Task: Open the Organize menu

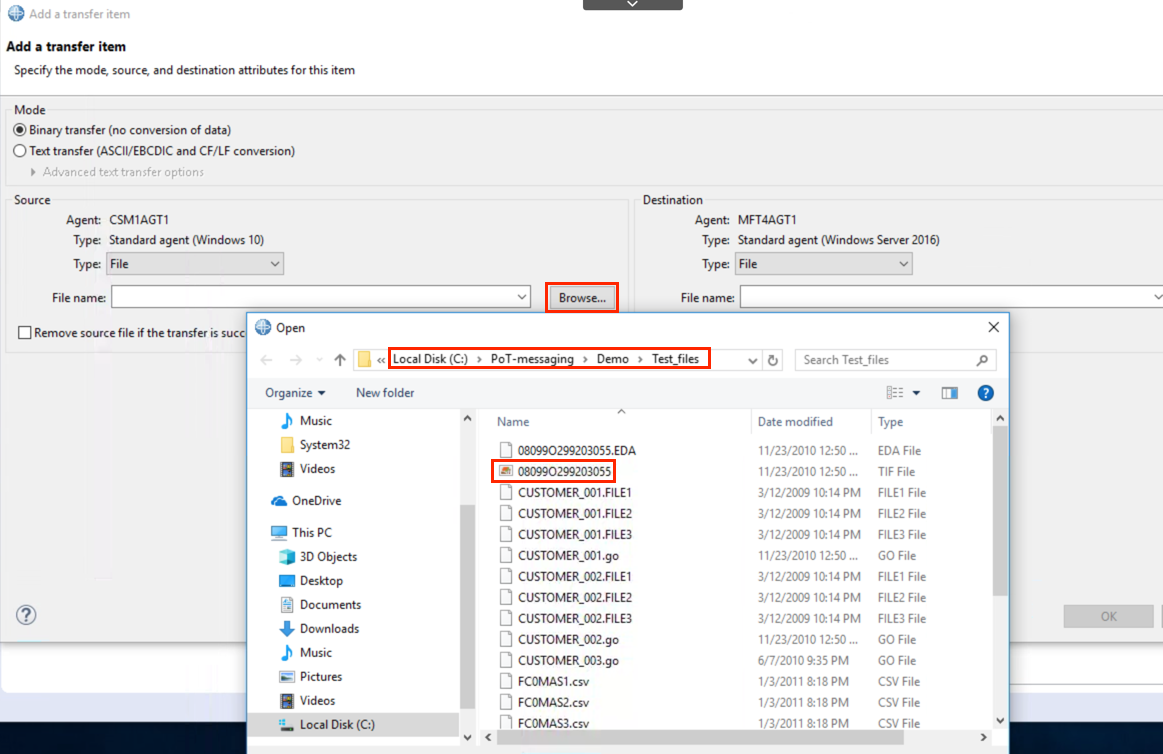Action: pos(294,393)
